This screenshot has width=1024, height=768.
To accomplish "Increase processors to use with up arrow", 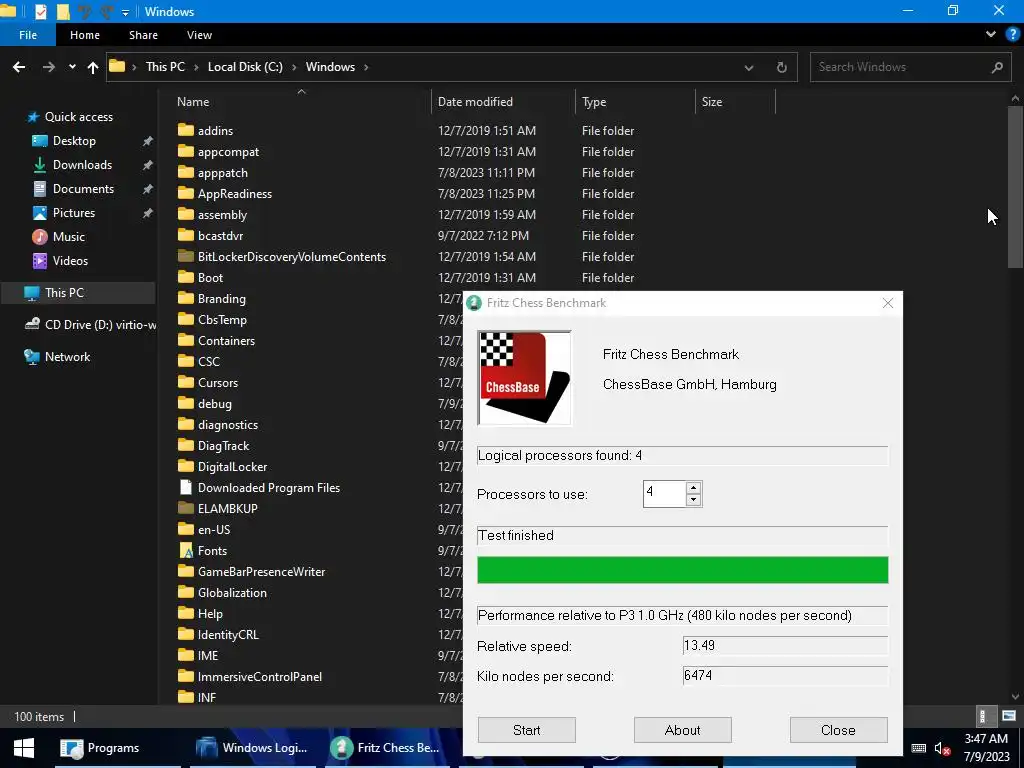I will point(694,488).
